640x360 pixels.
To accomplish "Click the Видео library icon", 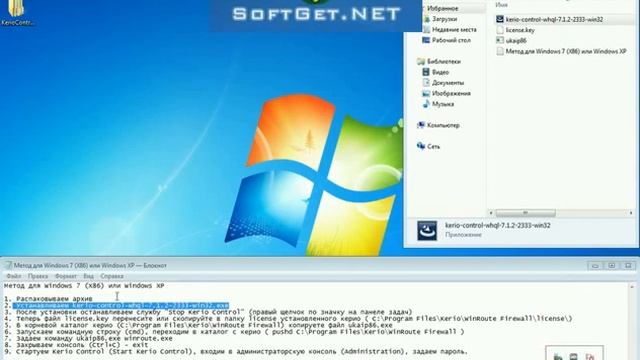I will coord(426,72).
